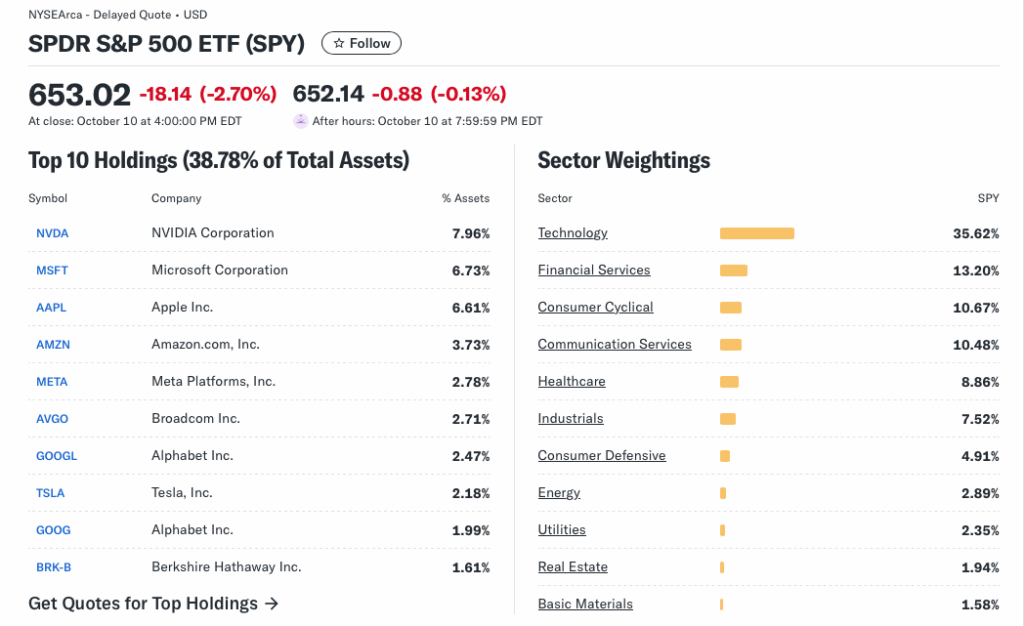1024x626 pixels.
Task: Go to the AVGO quote link
Action: (52, 418)
